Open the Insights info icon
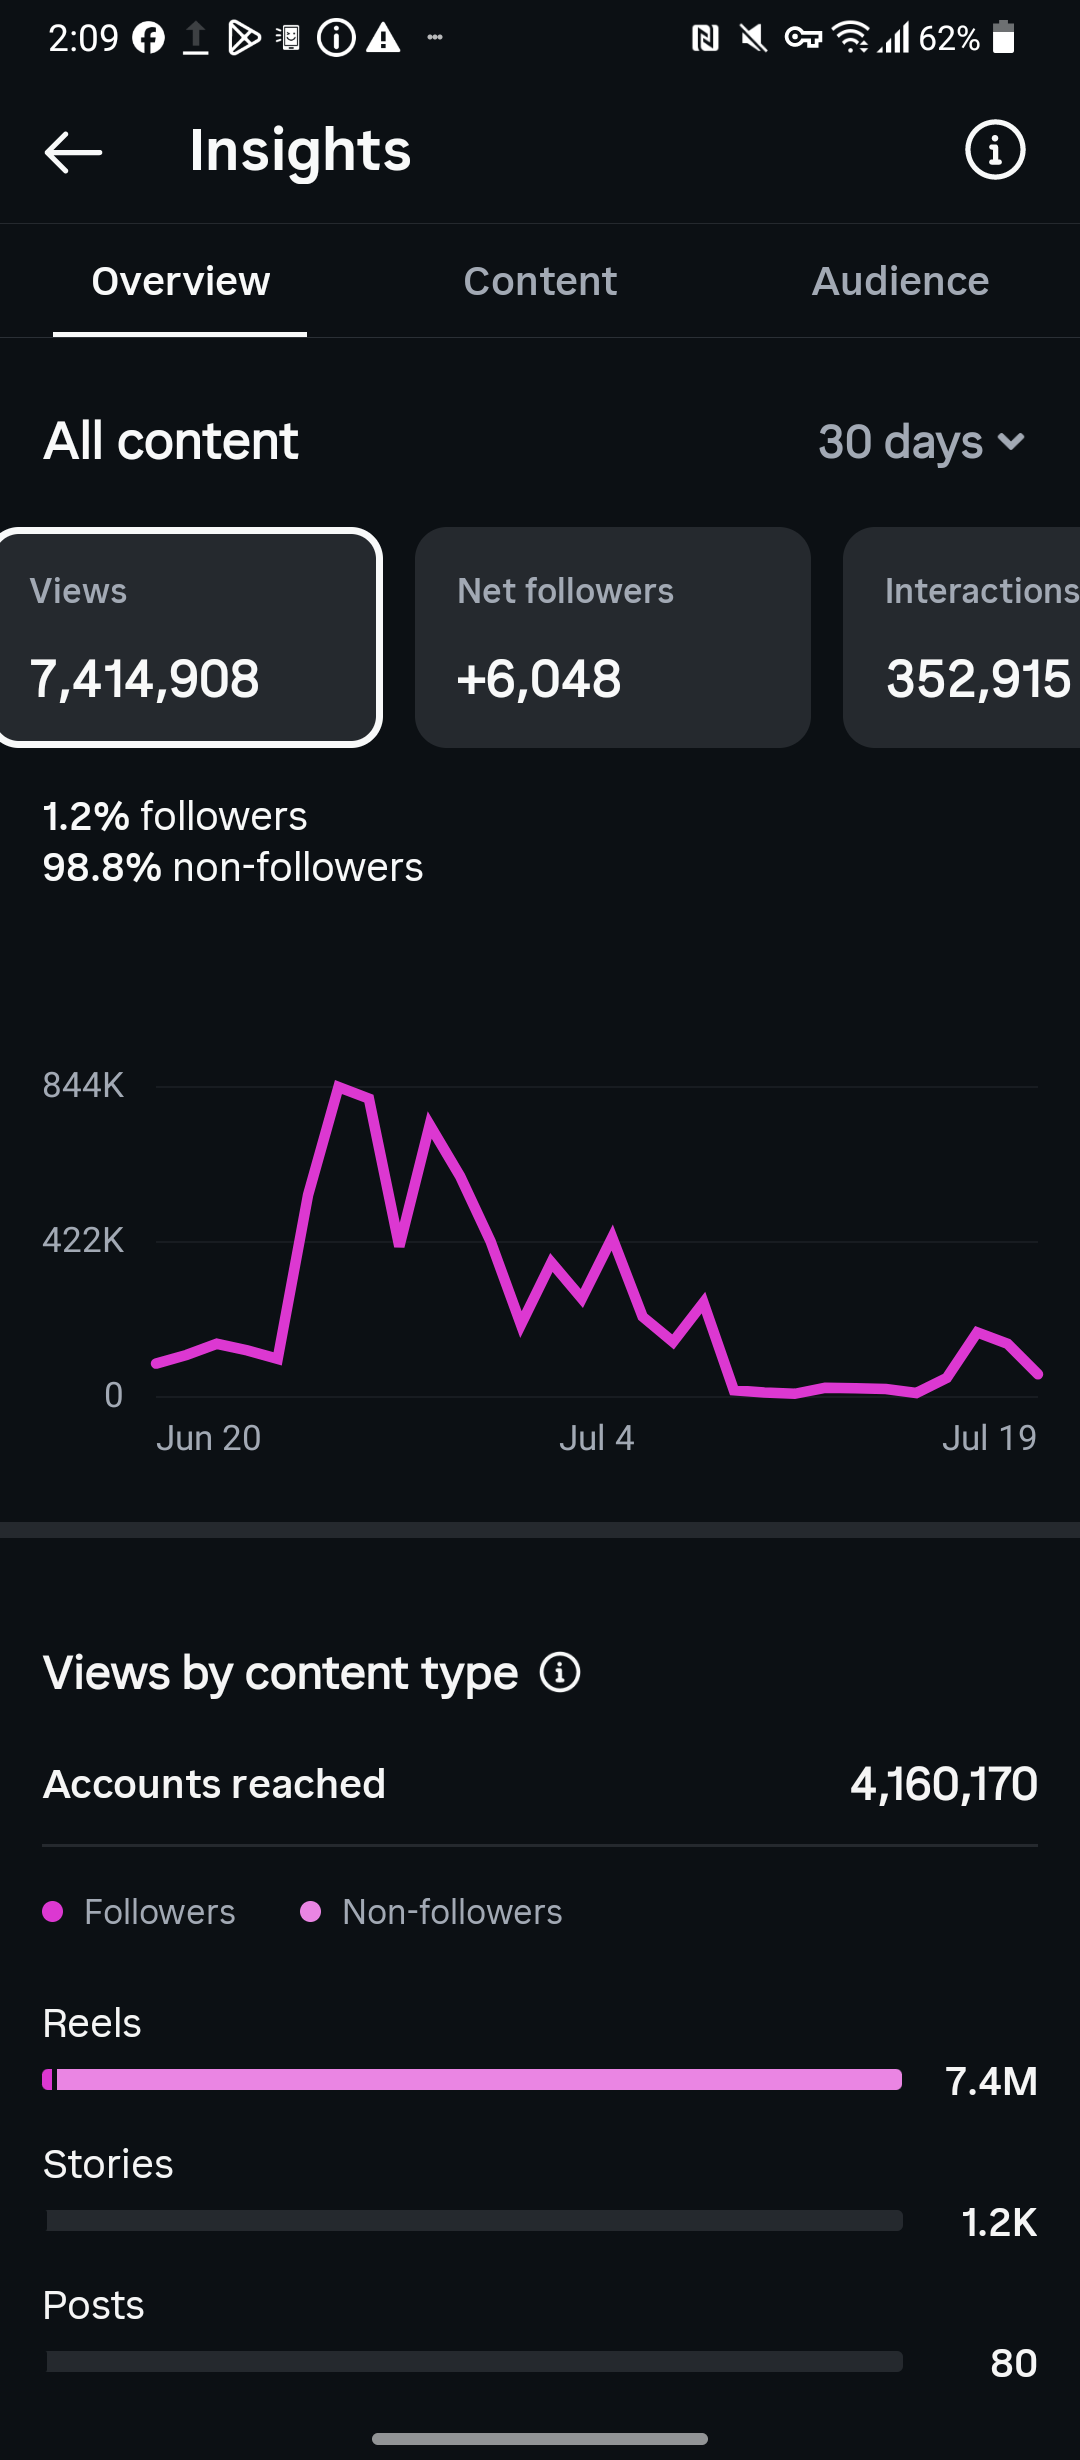 click(x=994, y=151)
